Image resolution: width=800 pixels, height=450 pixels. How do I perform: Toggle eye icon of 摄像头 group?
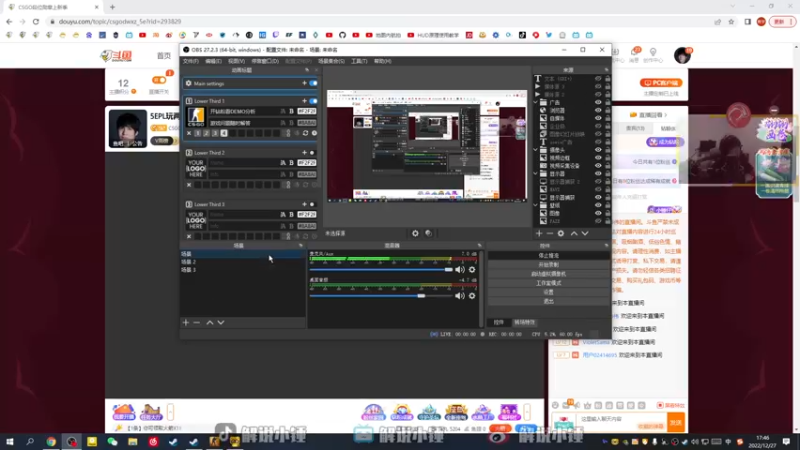pos(598,150)
